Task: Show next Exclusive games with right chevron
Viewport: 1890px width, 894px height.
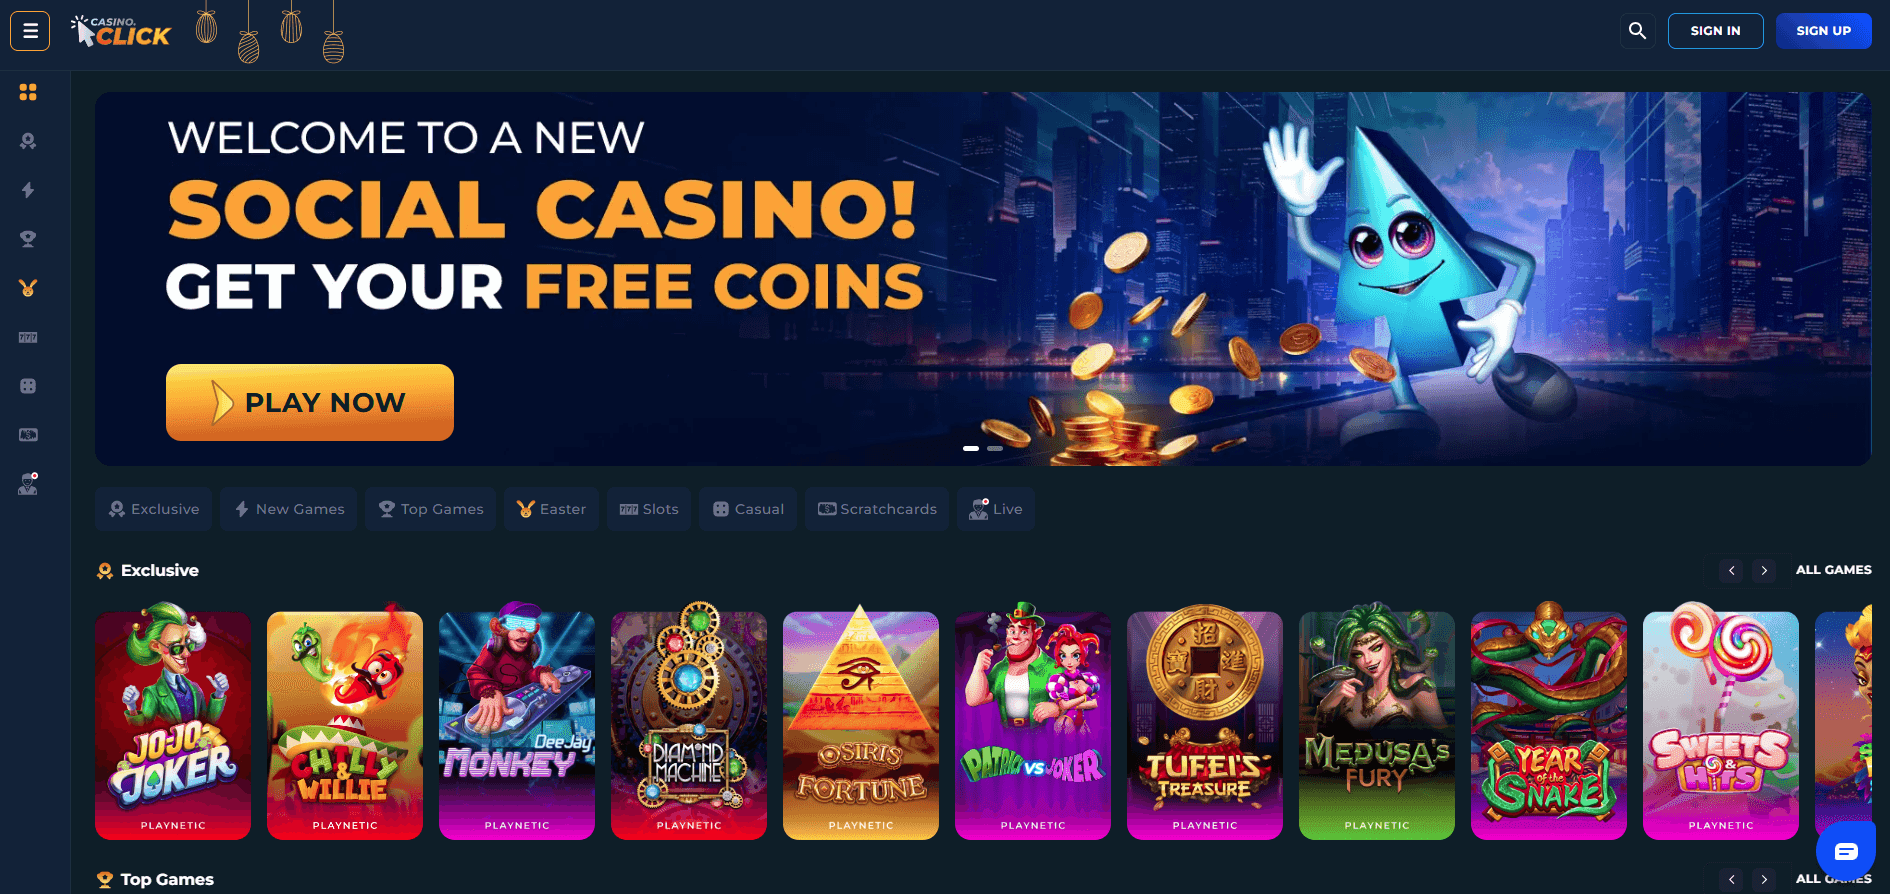Action: tap(1764, 570)
